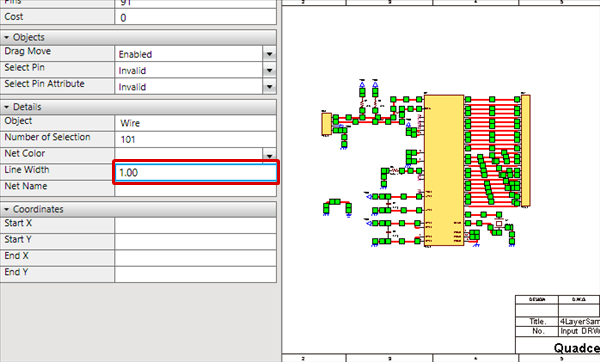Click the Line Width input field

click(x=196, y=173)
